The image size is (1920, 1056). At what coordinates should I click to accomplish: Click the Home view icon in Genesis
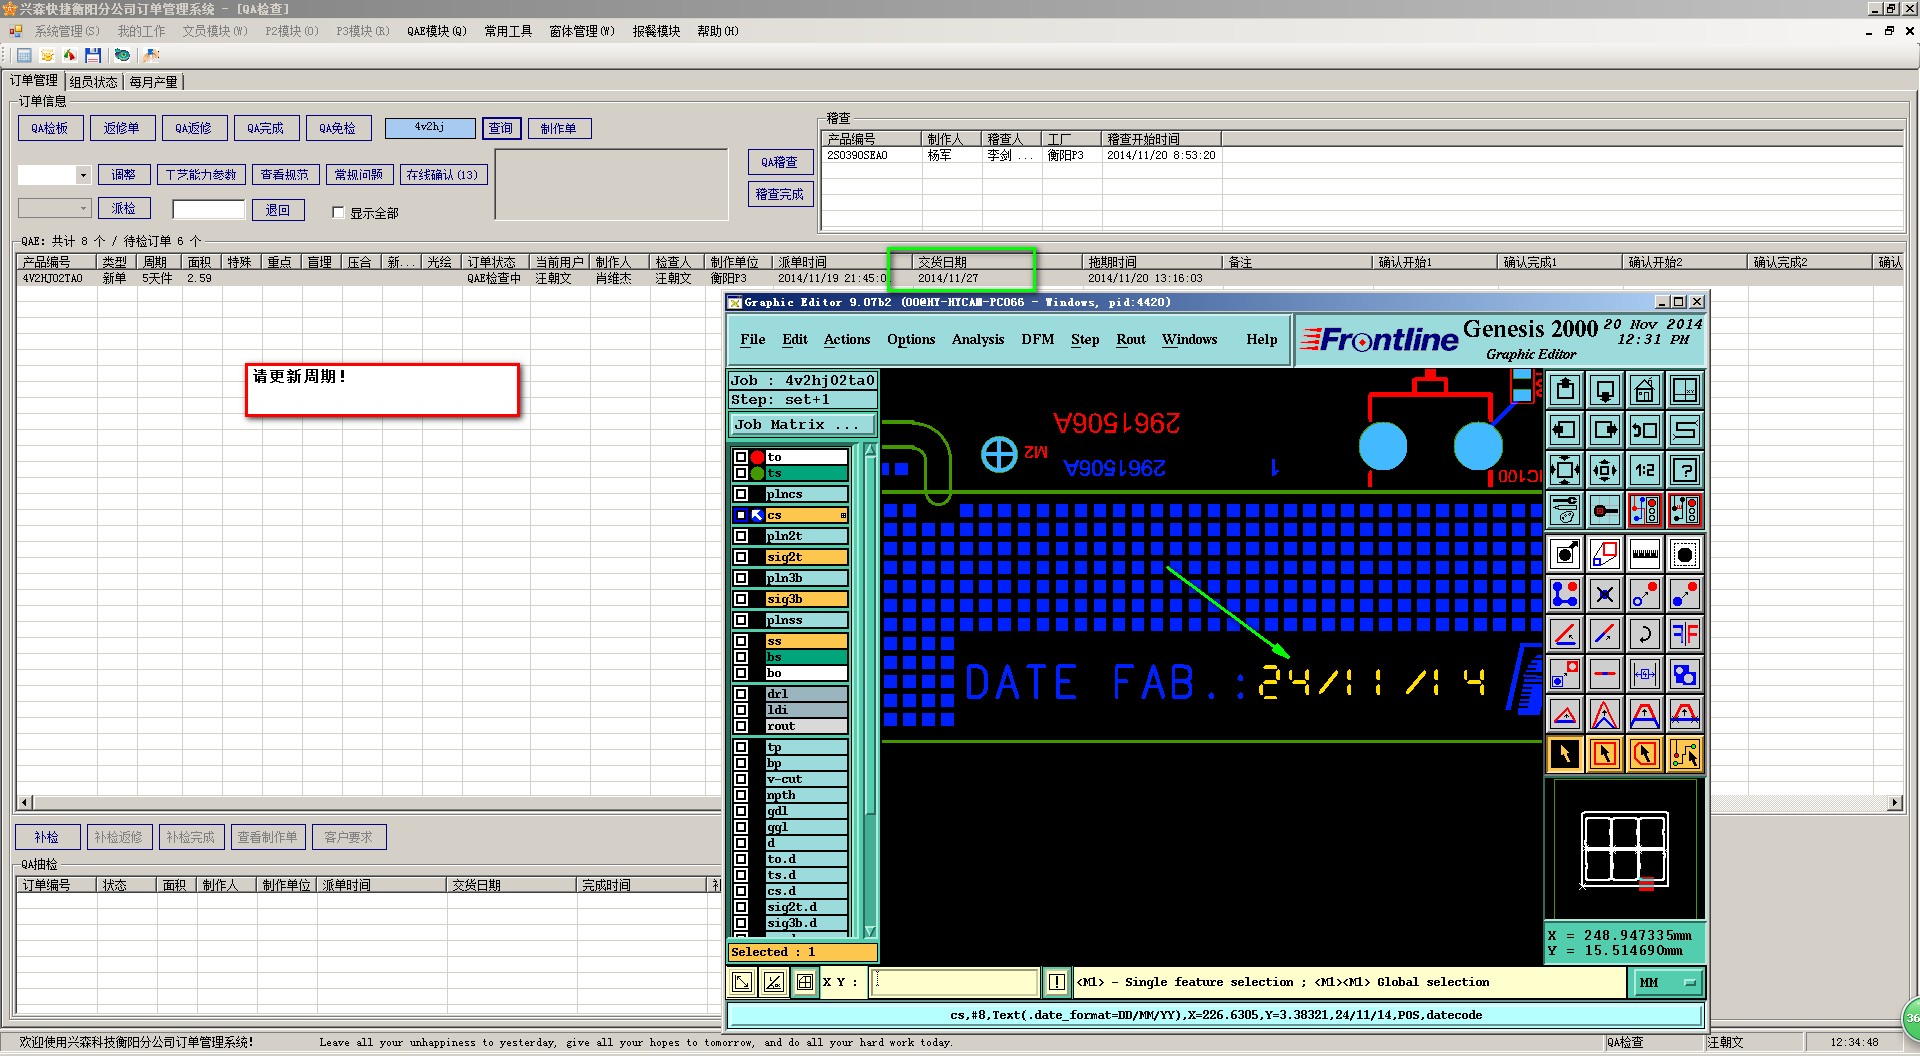click(1645, 390)
